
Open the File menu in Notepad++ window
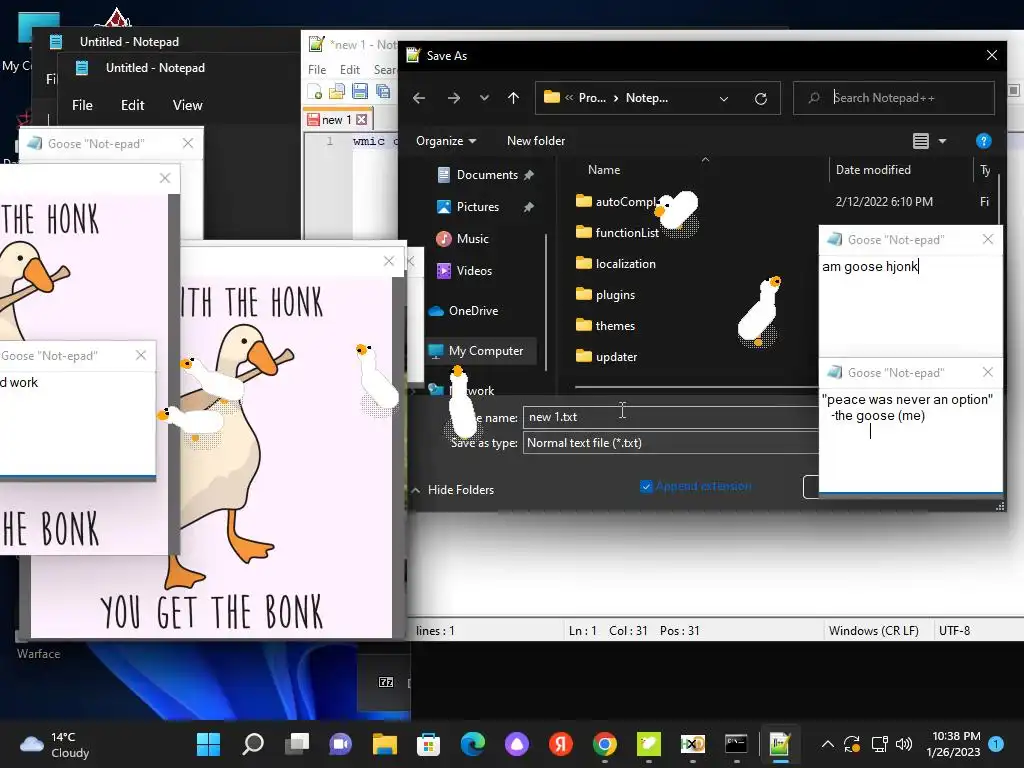click(x=317, y=70)
